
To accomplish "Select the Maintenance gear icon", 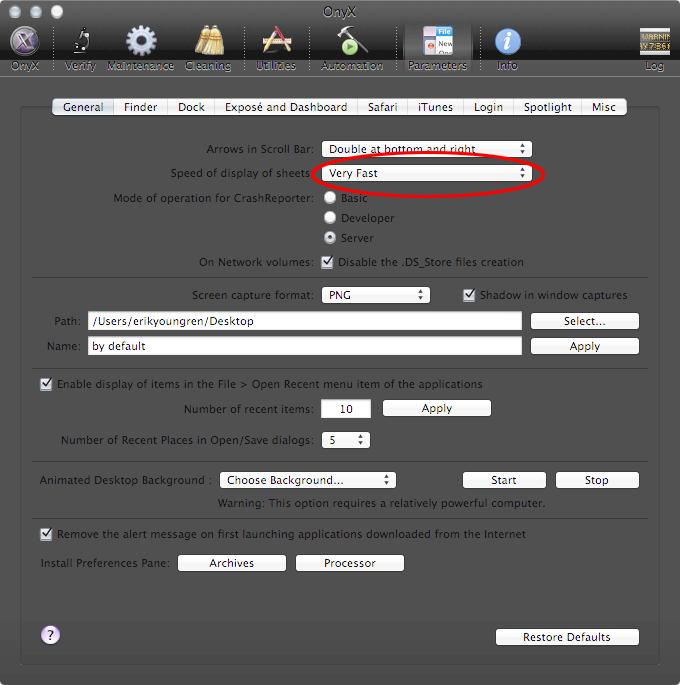I will pos(141,41).
